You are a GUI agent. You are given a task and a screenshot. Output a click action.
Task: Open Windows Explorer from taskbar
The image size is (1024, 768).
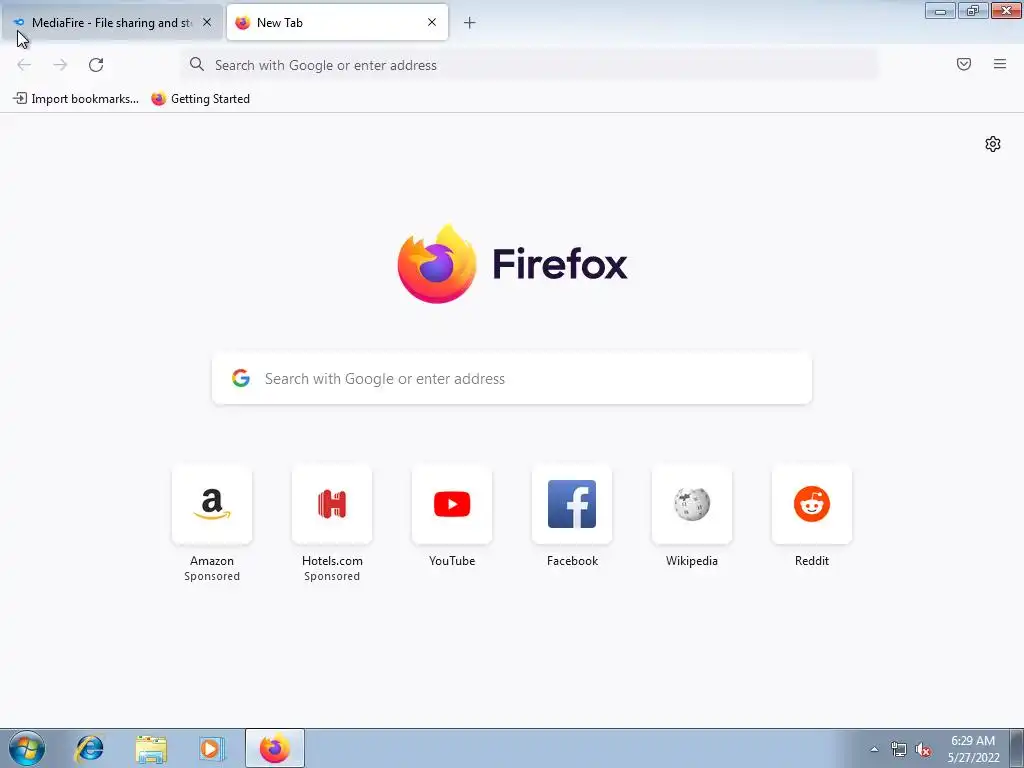tap(151, 748)
